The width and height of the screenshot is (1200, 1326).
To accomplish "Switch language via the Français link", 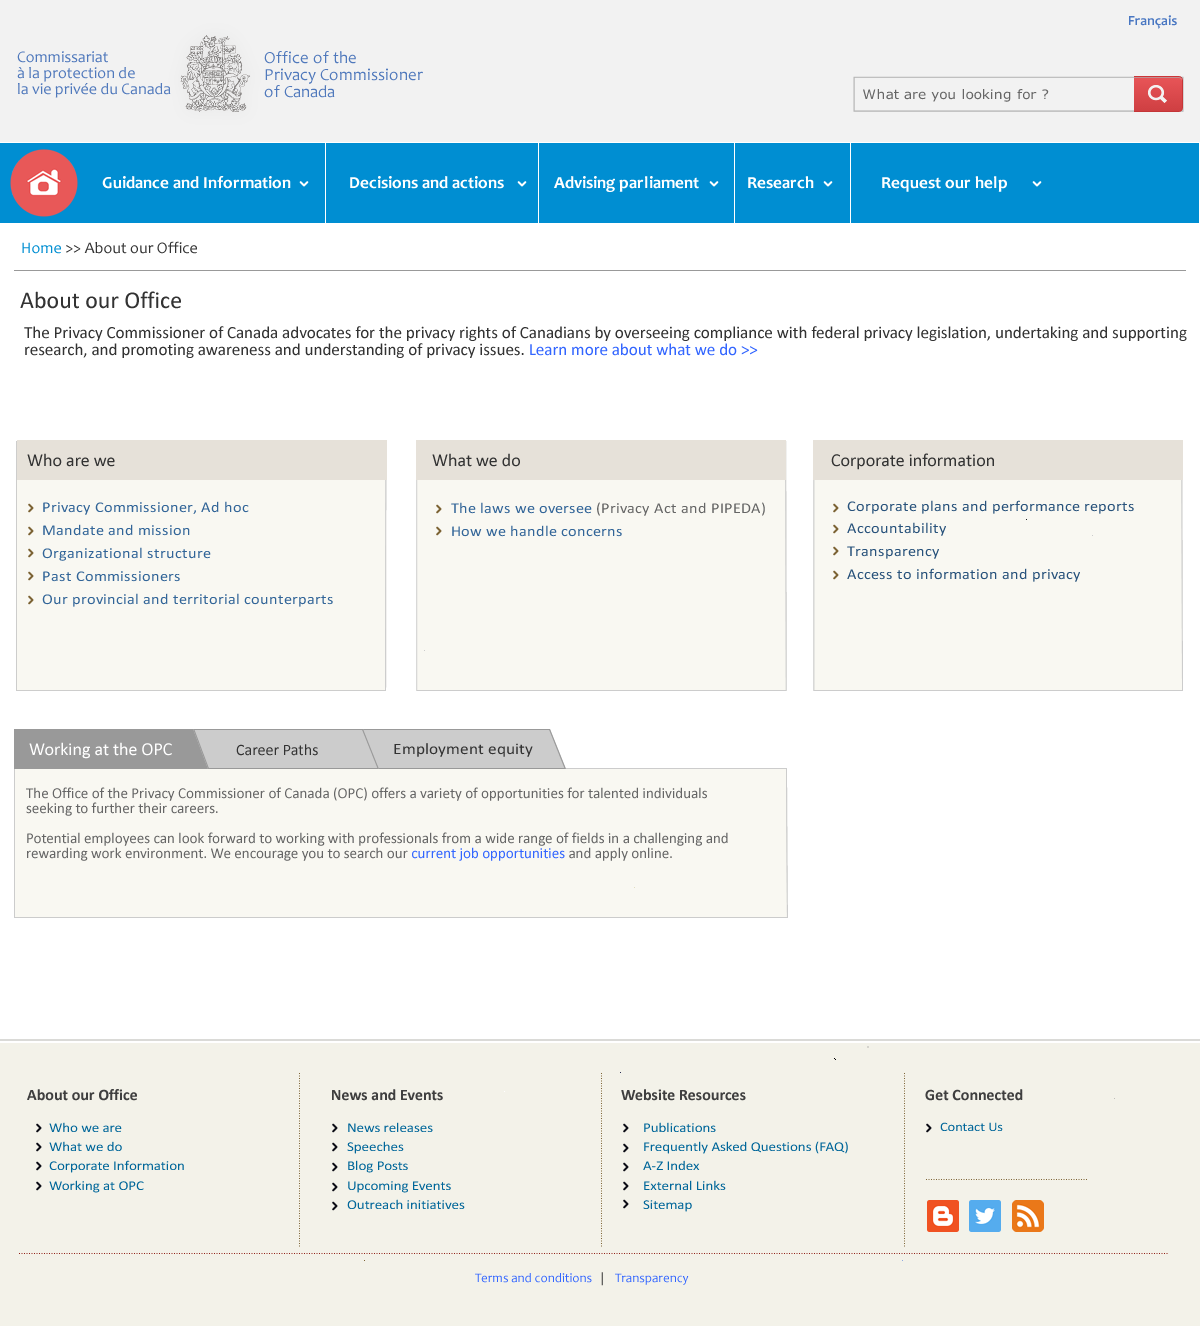I will click(1152, 21).
